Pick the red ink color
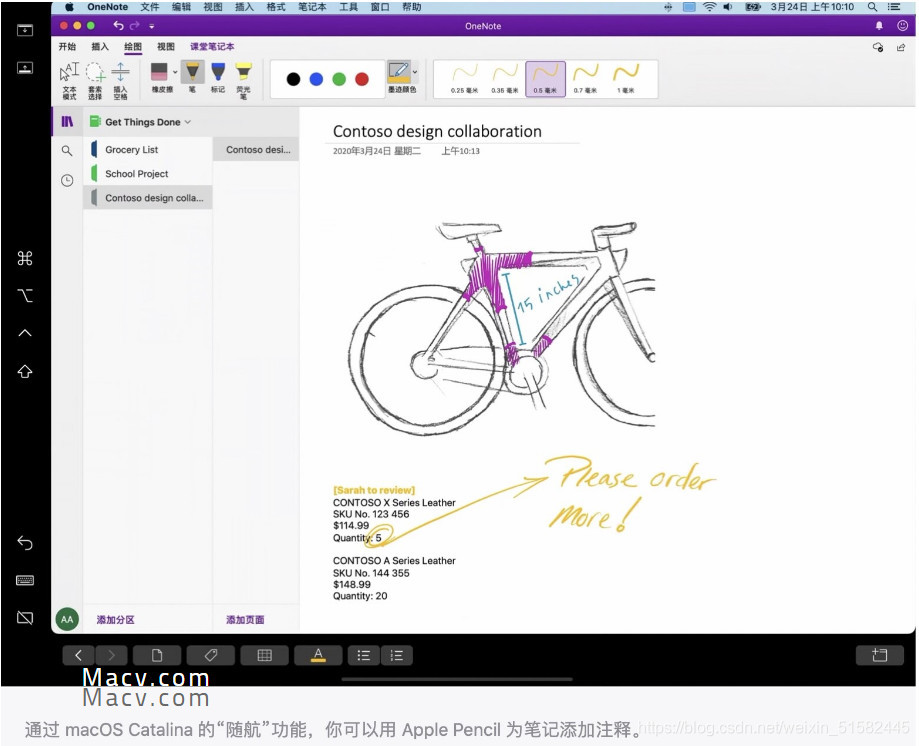This screenshot has height=746, width=919. pos(362,79)
